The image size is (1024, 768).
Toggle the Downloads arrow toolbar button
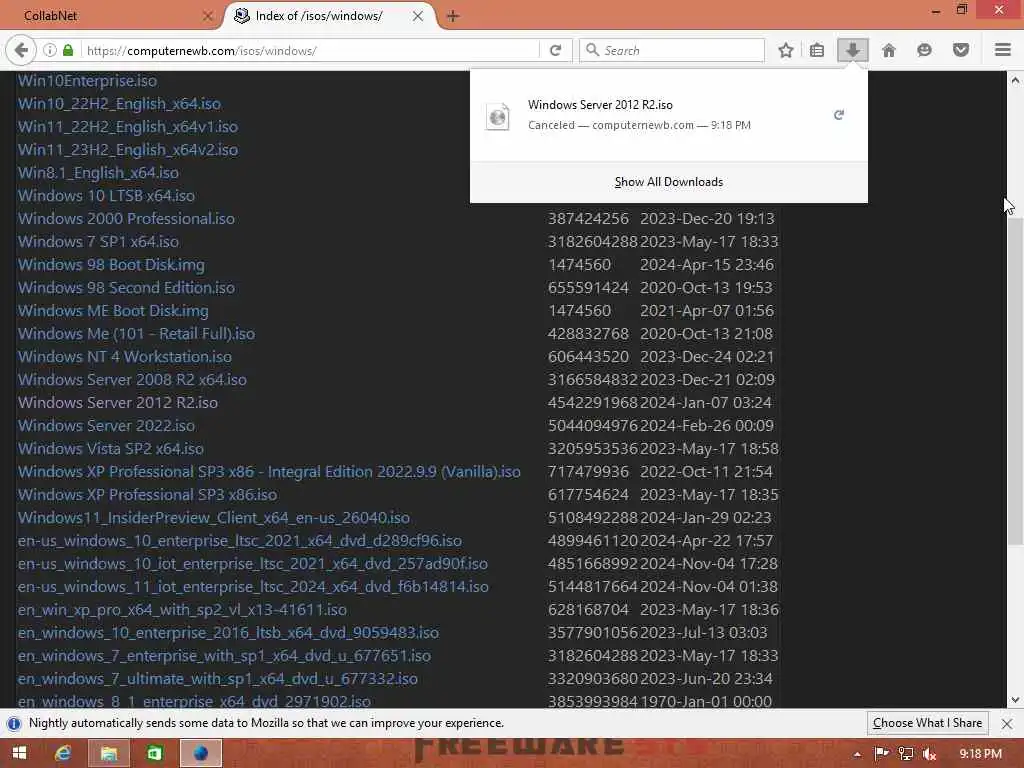(852, 50)
